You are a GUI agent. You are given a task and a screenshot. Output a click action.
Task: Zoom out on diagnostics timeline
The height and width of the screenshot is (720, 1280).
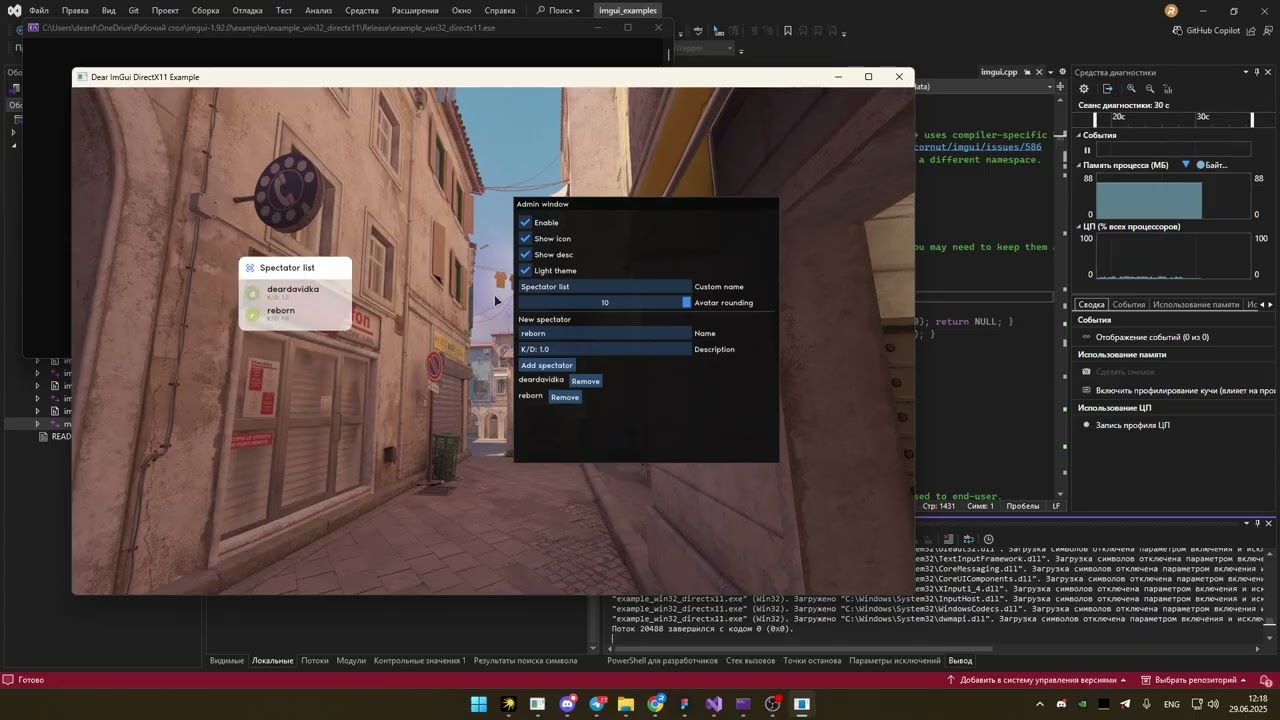point(1150,89)
